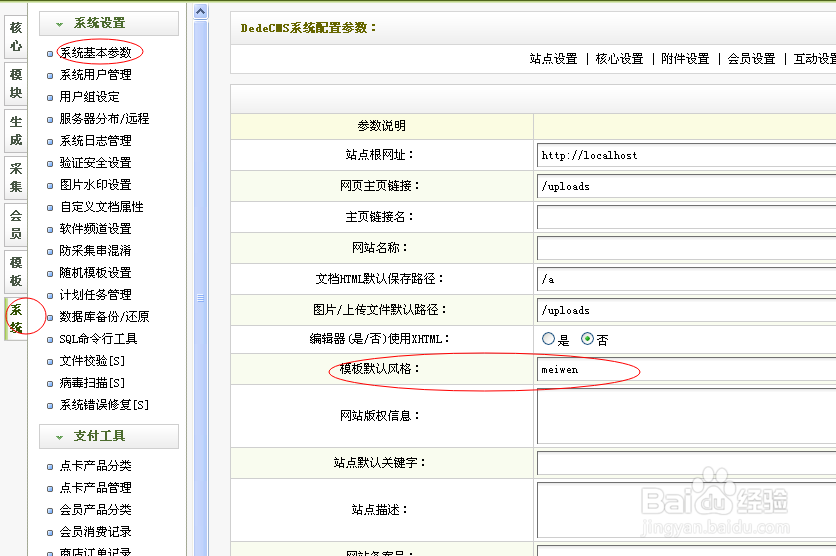Open 会员产品分类 link
The height and width of the screenshot is (556, 836).
[x=95, y=510]
